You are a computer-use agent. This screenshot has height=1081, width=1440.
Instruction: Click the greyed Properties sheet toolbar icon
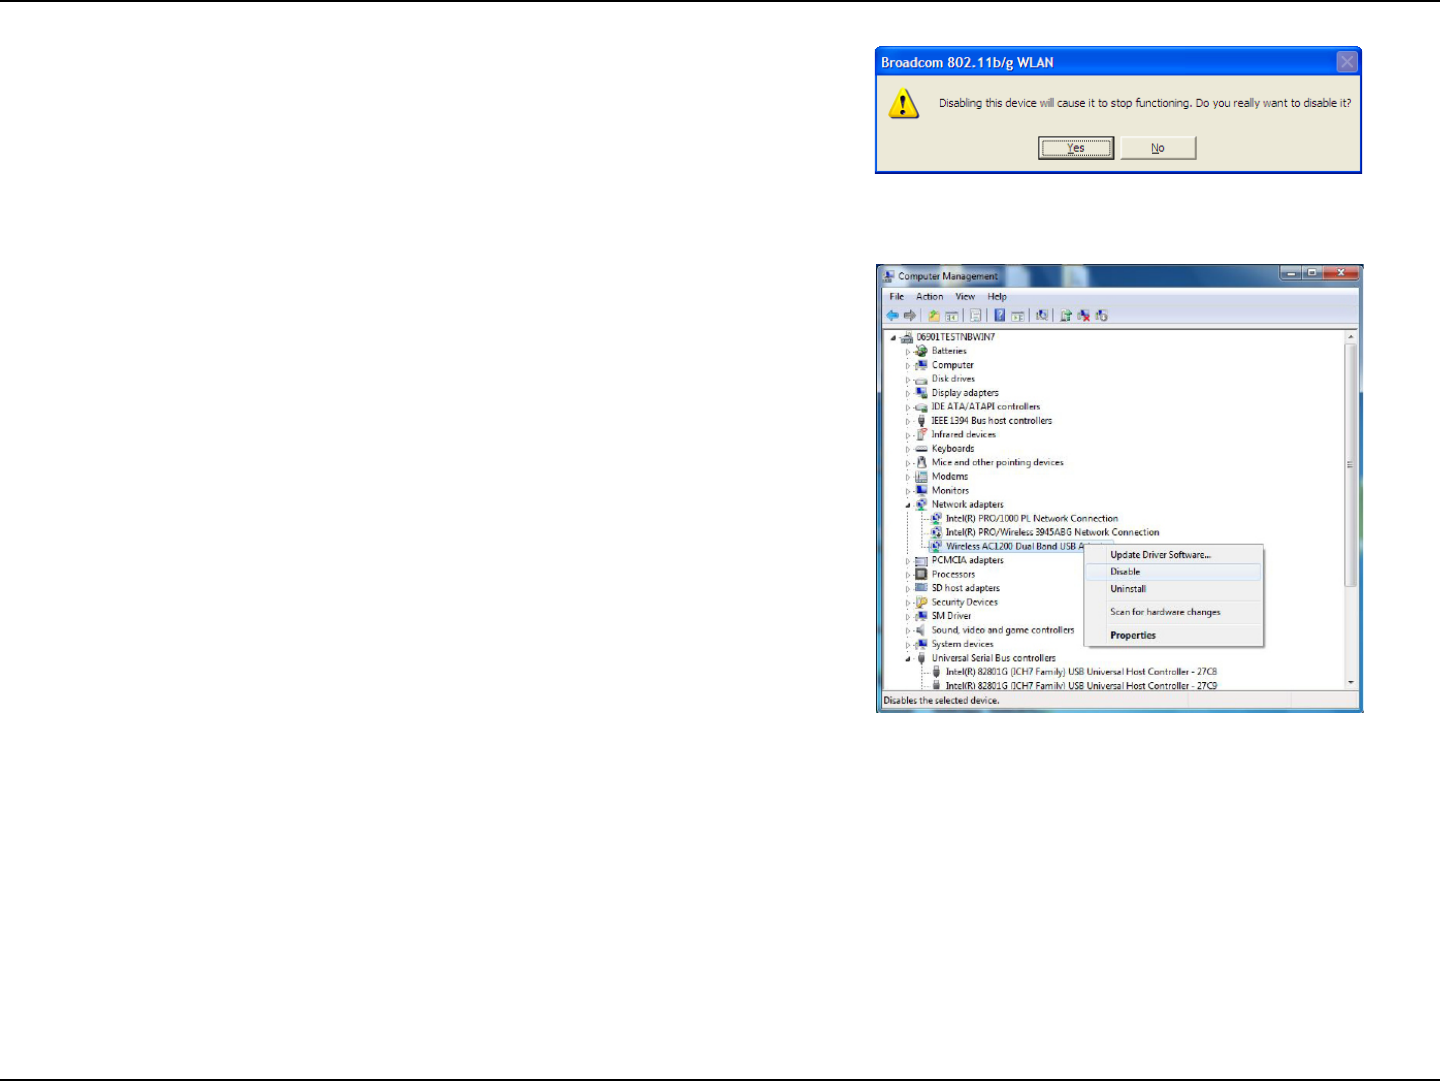pos(975,315)
